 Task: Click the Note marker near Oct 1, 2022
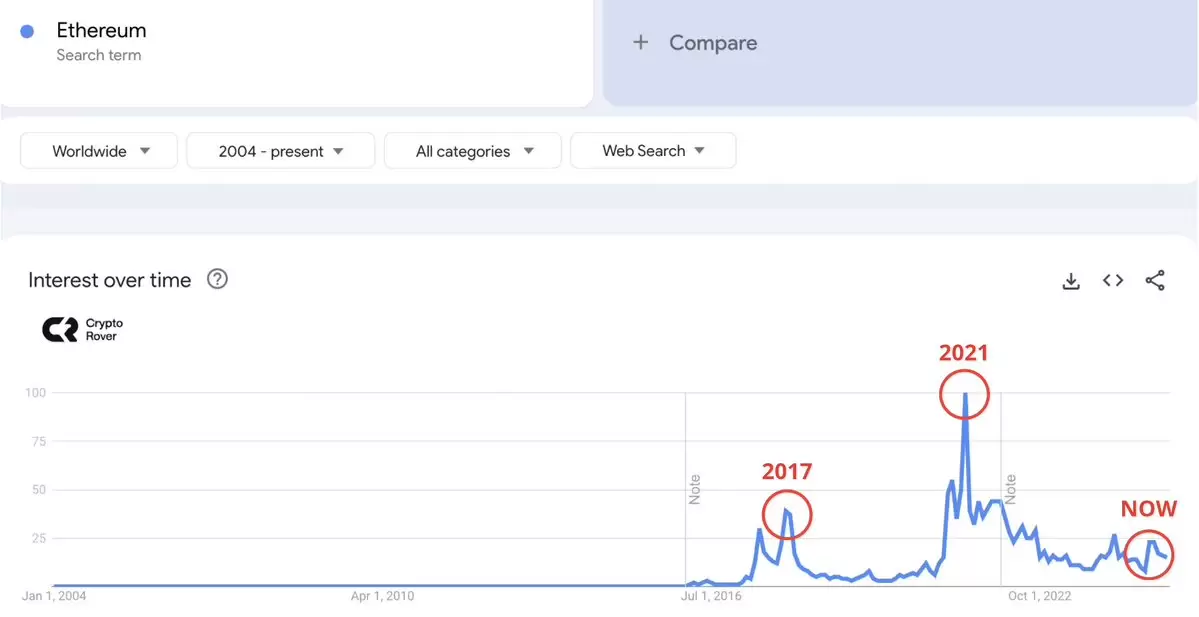(x=1010, y=489)
